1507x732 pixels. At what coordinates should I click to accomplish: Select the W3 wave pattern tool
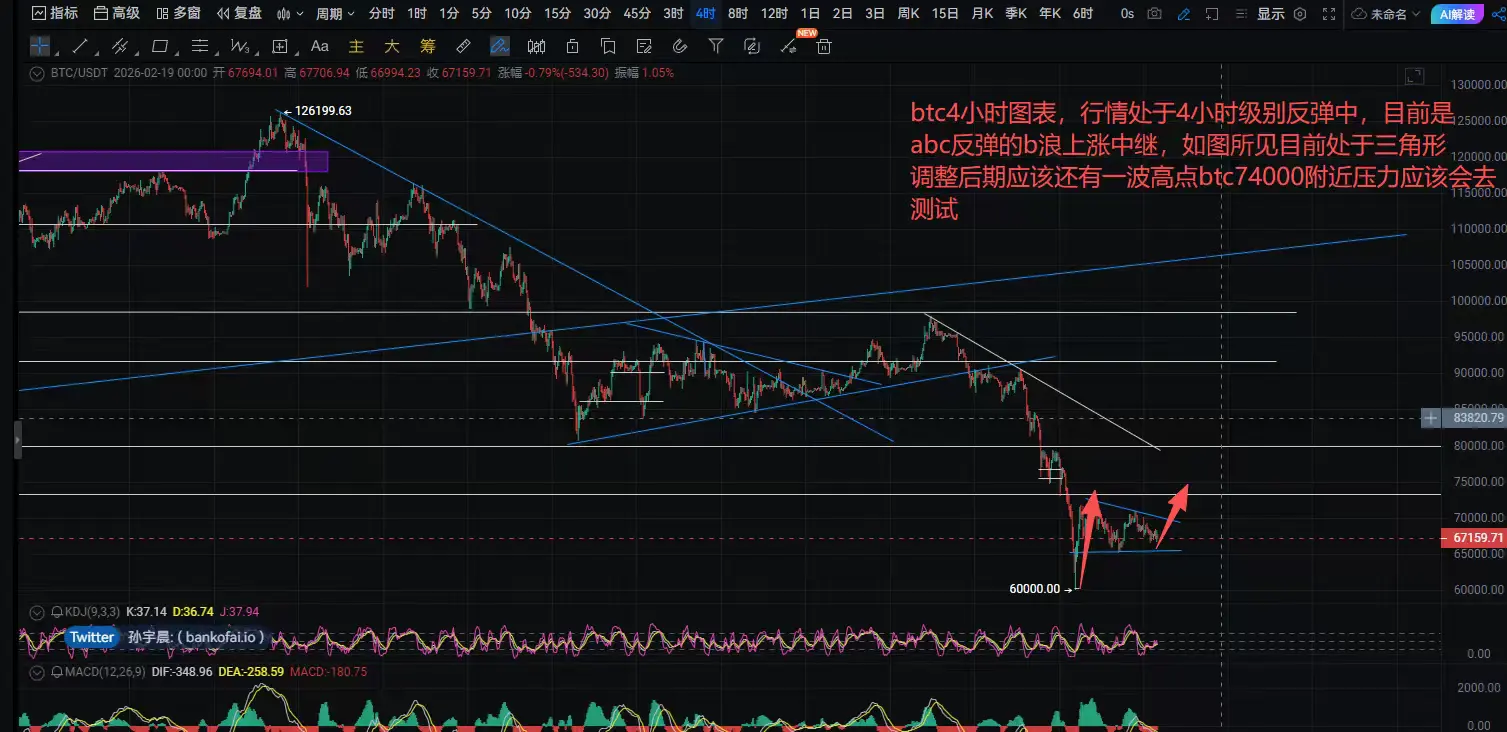pyautogui.click(x=240, y=46)
